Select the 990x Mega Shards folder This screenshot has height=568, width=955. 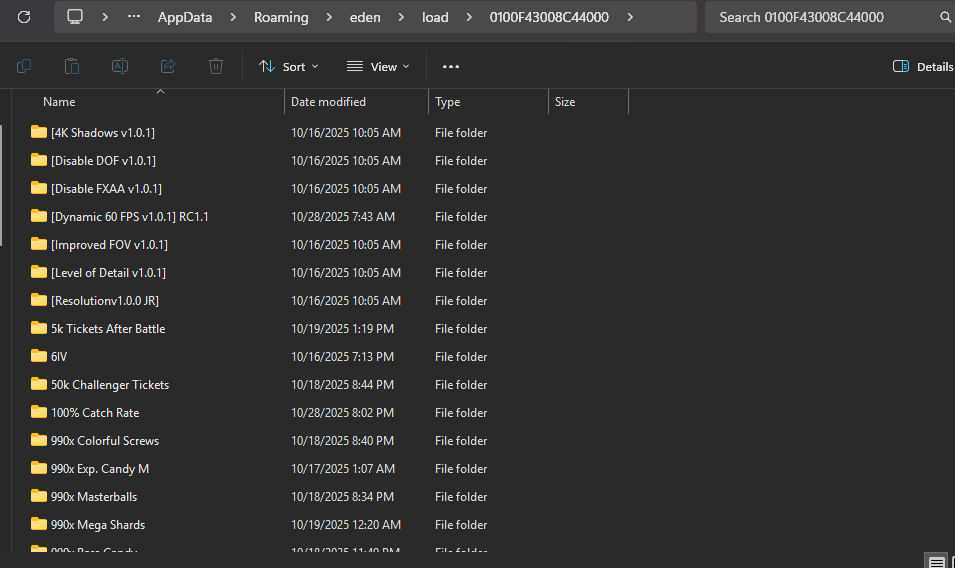tap(98, 525)
